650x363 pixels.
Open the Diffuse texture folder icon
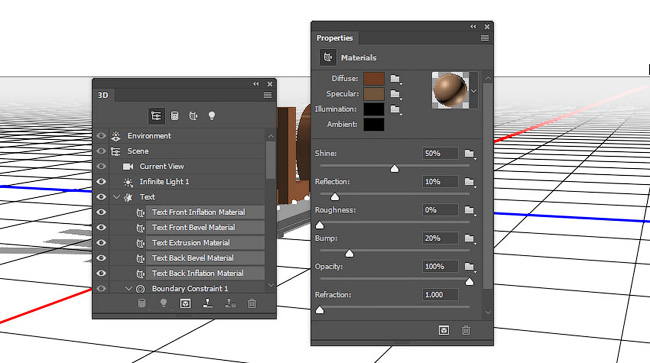click(395, 78)
